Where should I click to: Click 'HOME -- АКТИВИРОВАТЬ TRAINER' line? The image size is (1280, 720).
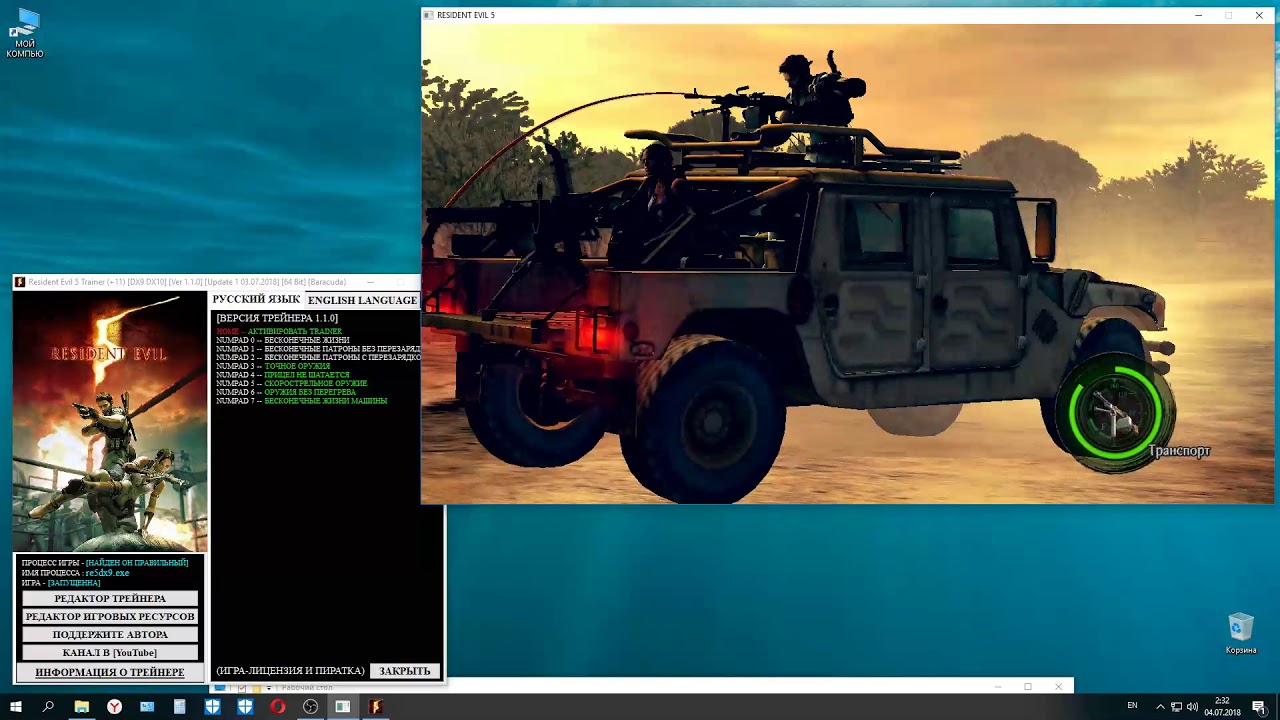(279, 331)
